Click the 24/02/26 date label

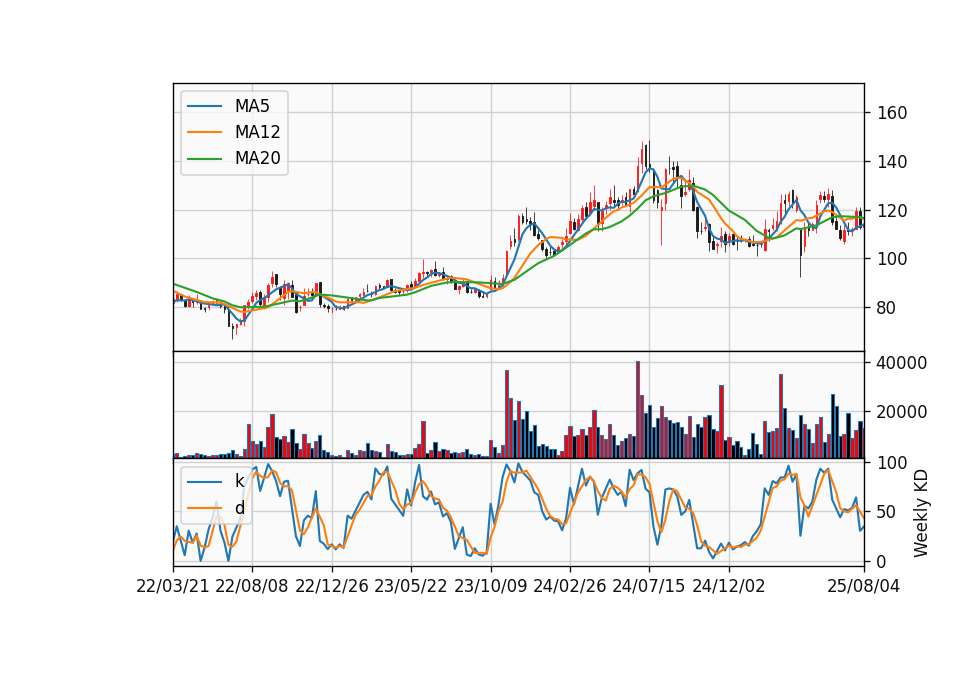tap(570, 587)
